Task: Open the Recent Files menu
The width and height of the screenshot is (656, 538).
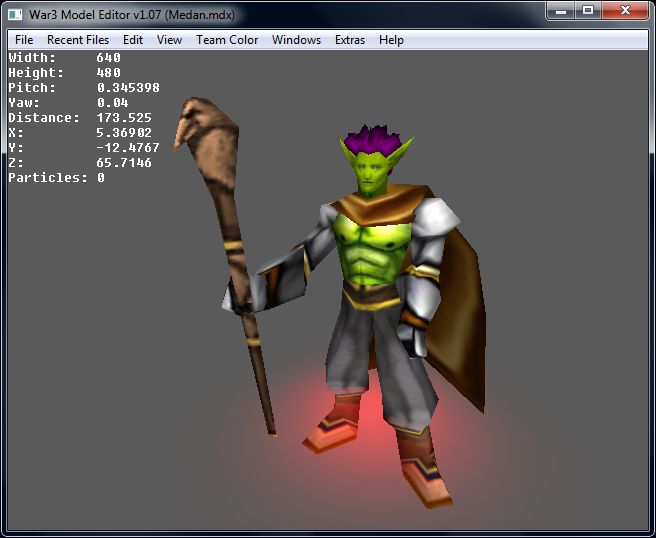Action: click(x=78, y=40)
